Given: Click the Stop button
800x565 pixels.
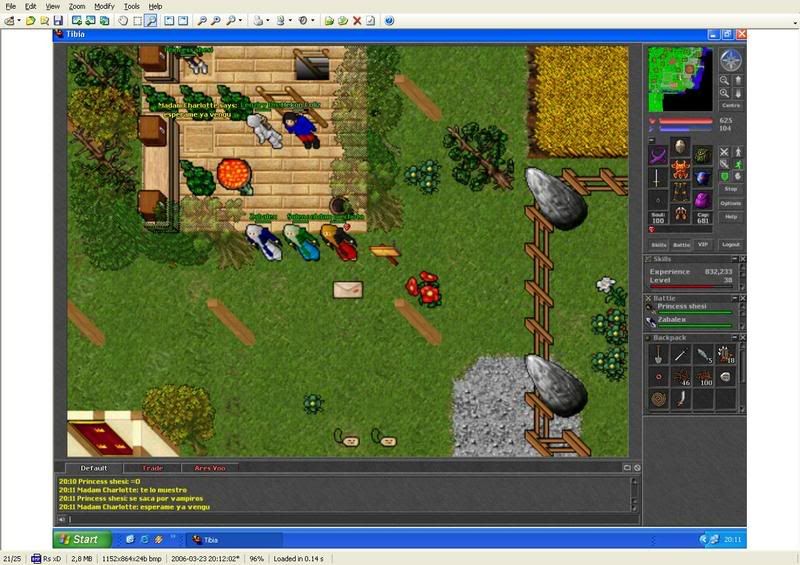Looking at the screenshot, I should tap(731, 189).
